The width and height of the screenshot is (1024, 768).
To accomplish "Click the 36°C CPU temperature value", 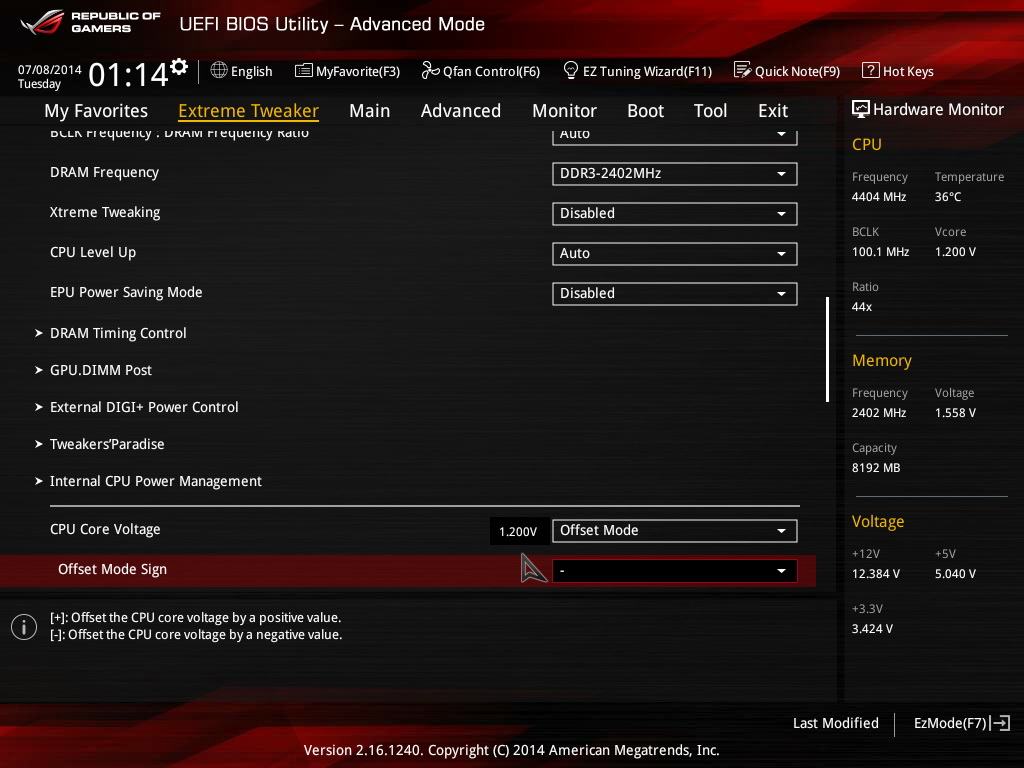I will click(948, 197).
